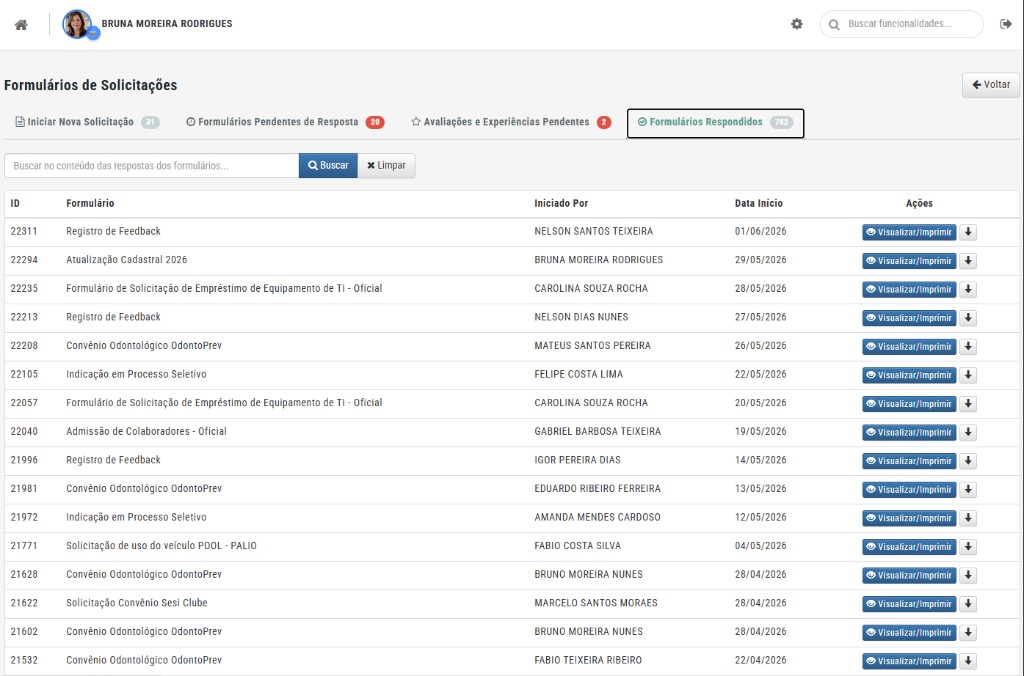The height and width of the screenshot is (676, 1024).
Task: Click the date 04/05/2026
Action: tap(760, 546)
